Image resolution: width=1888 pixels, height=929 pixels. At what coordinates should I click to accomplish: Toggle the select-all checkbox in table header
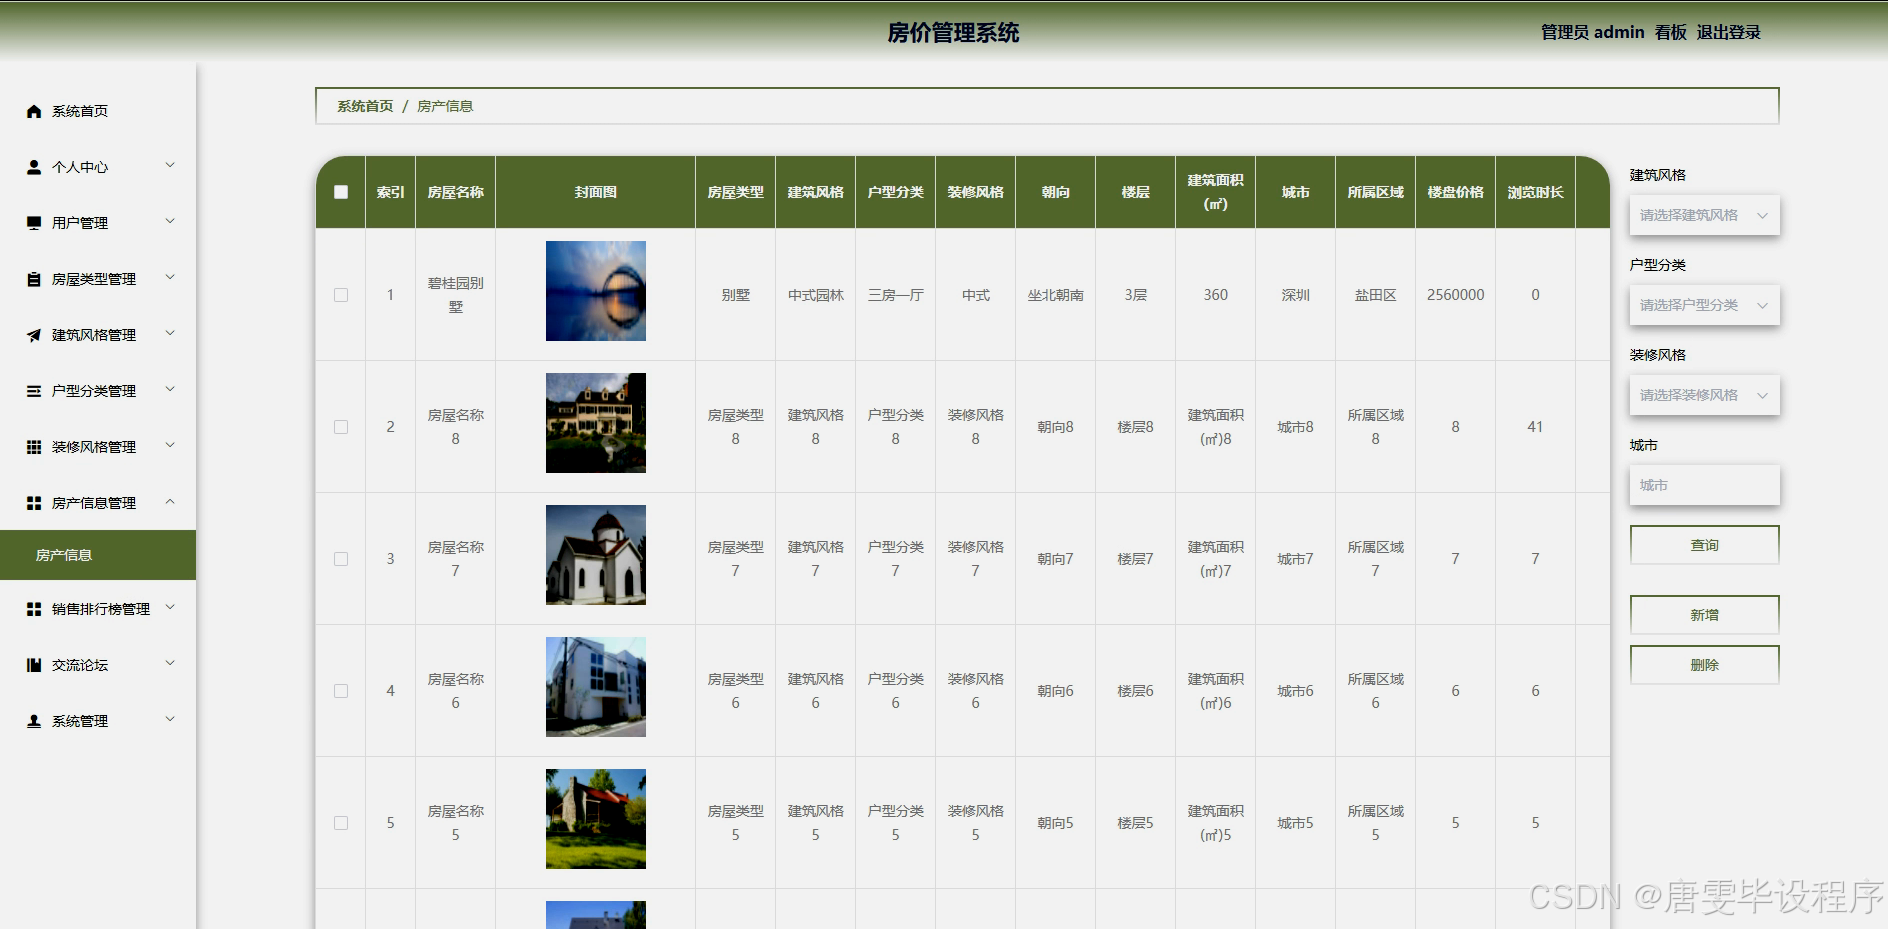(x=341, y=192)
